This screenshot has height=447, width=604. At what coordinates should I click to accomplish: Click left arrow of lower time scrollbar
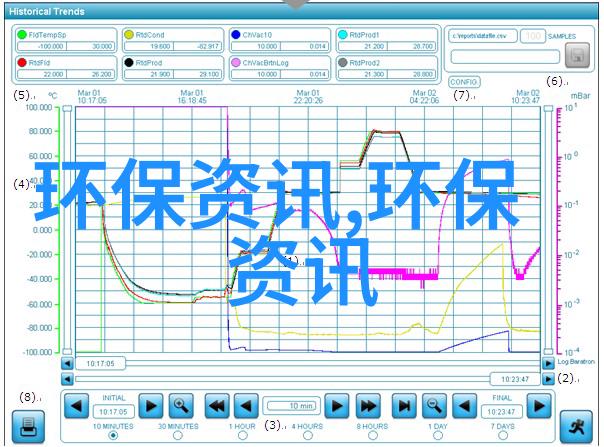click(x=67, y=379)
